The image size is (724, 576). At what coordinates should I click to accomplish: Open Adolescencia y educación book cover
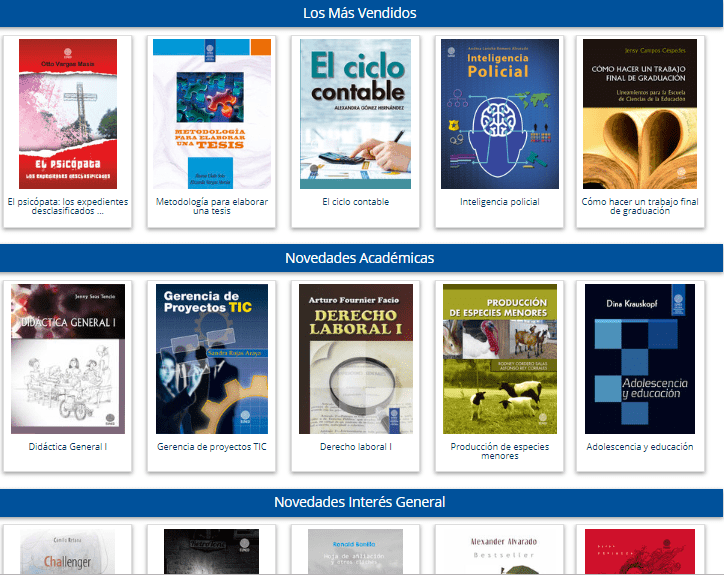tap(640, 359)
